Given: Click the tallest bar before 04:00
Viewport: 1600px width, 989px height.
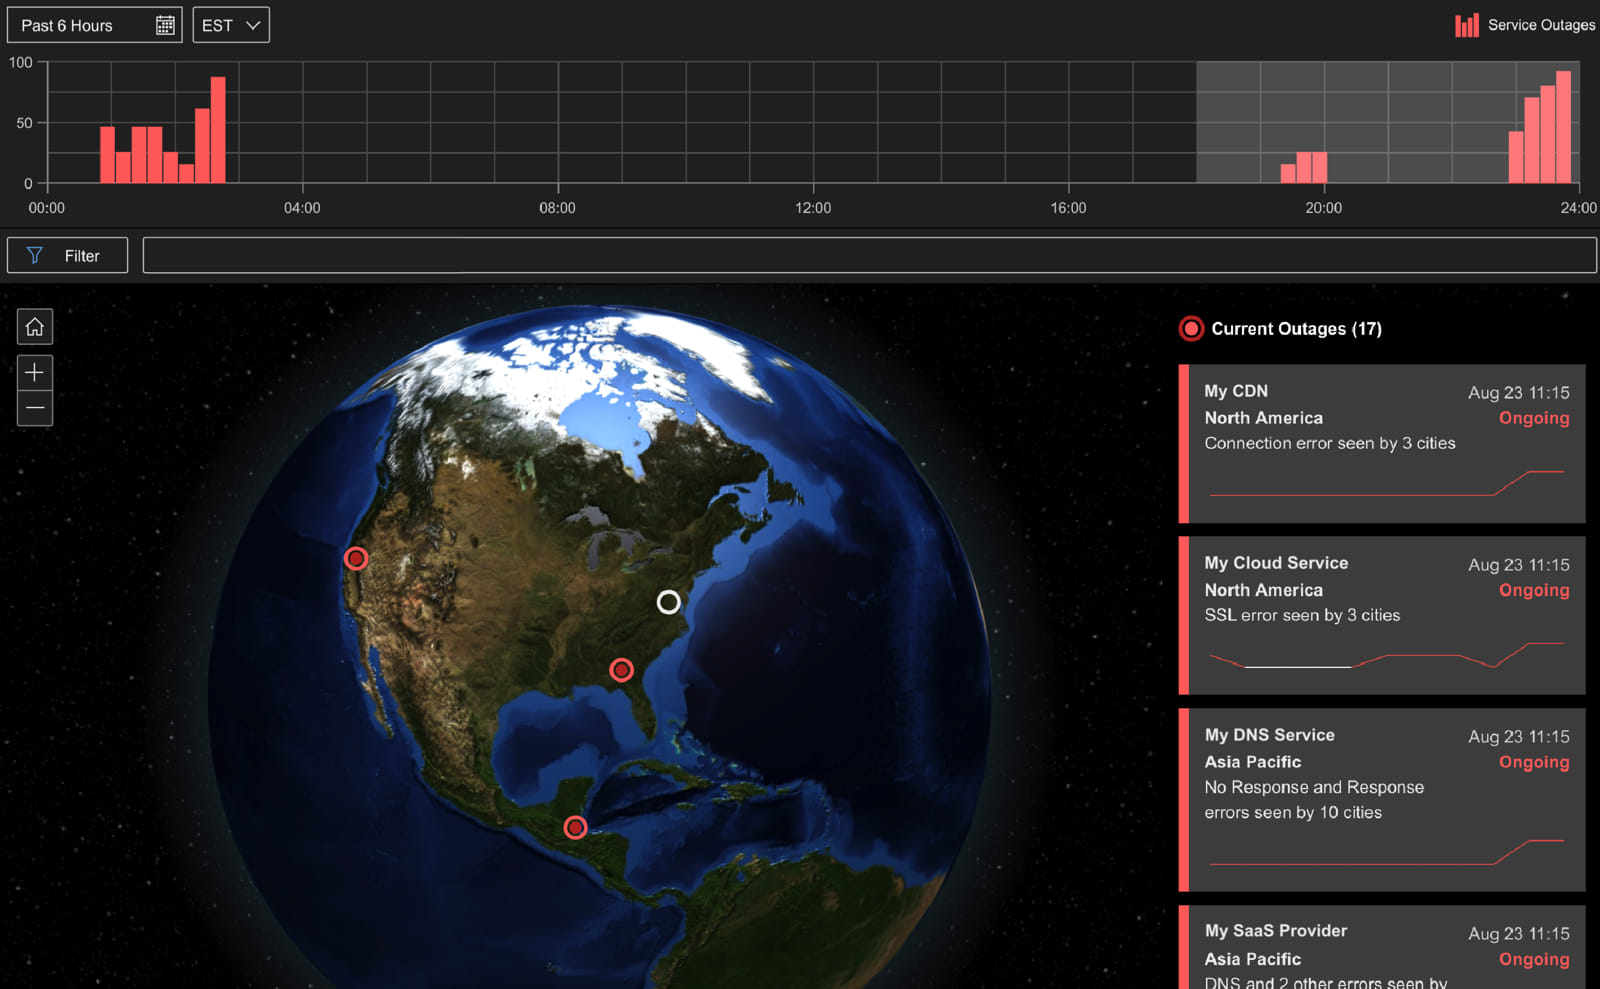Looking at the screenshot, I should coord(218,130).
